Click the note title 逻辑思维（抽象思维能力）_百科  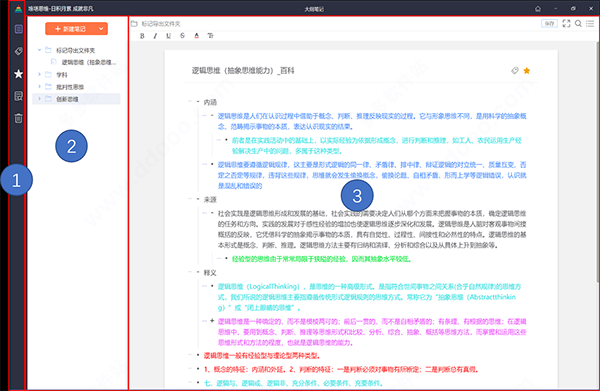pyautogui.click(x=243, y=71)
